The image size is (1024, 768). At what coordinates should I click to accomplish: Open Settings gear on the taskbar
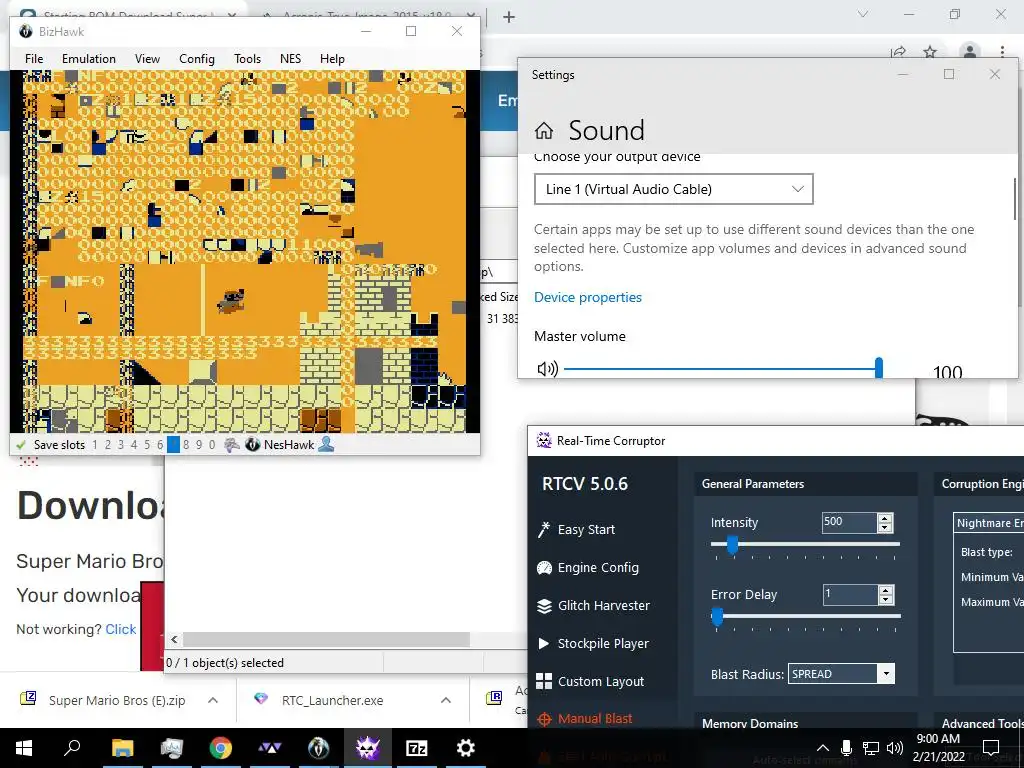pyautogui.click(x=466, y=748)
